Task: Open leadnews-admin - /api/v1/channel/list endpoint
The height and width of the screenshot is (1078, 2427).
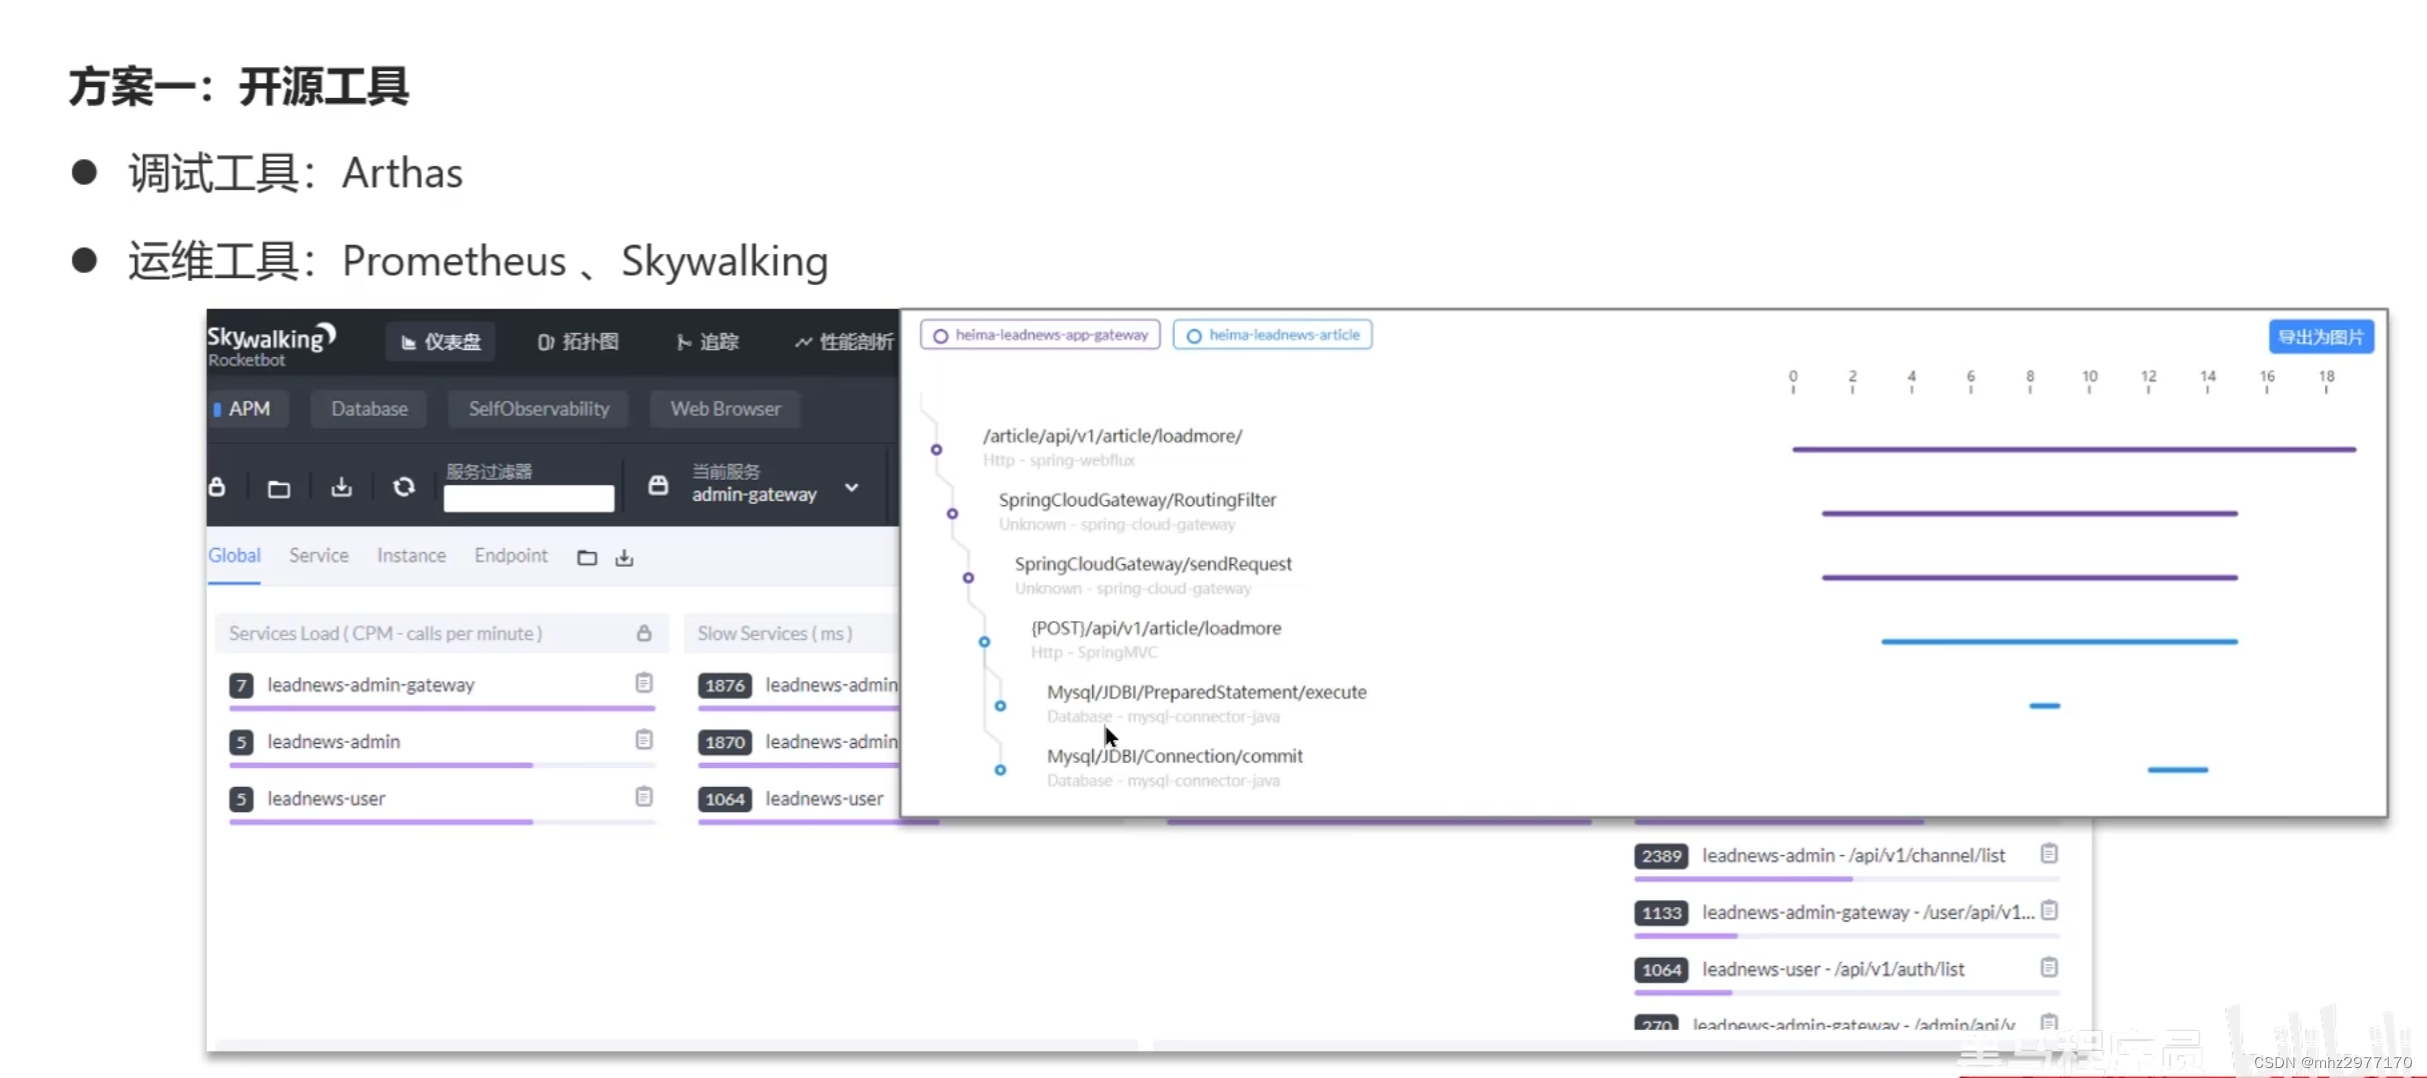Action: point(1853,856)
